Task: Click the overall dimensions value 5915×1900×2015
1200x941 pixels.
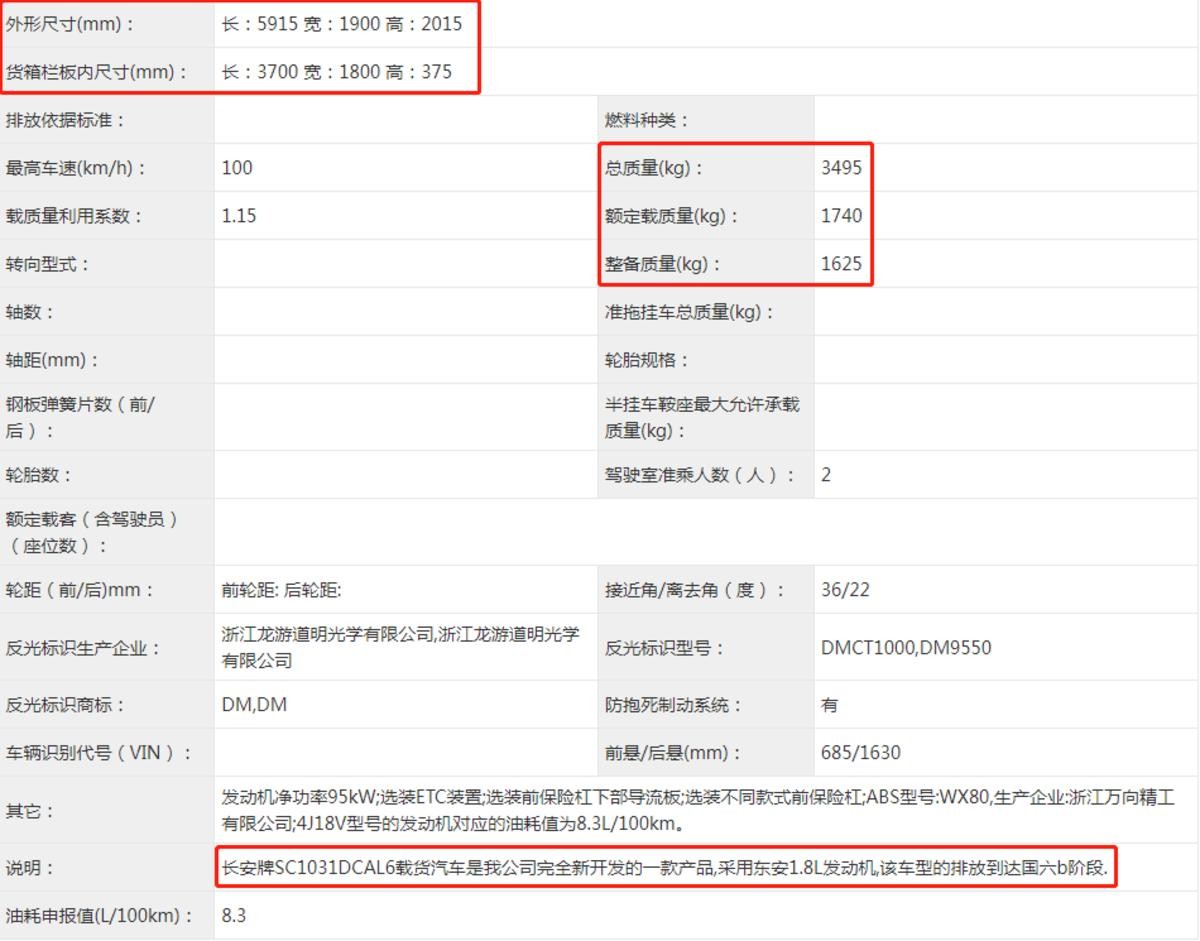Action: point(341,24)
